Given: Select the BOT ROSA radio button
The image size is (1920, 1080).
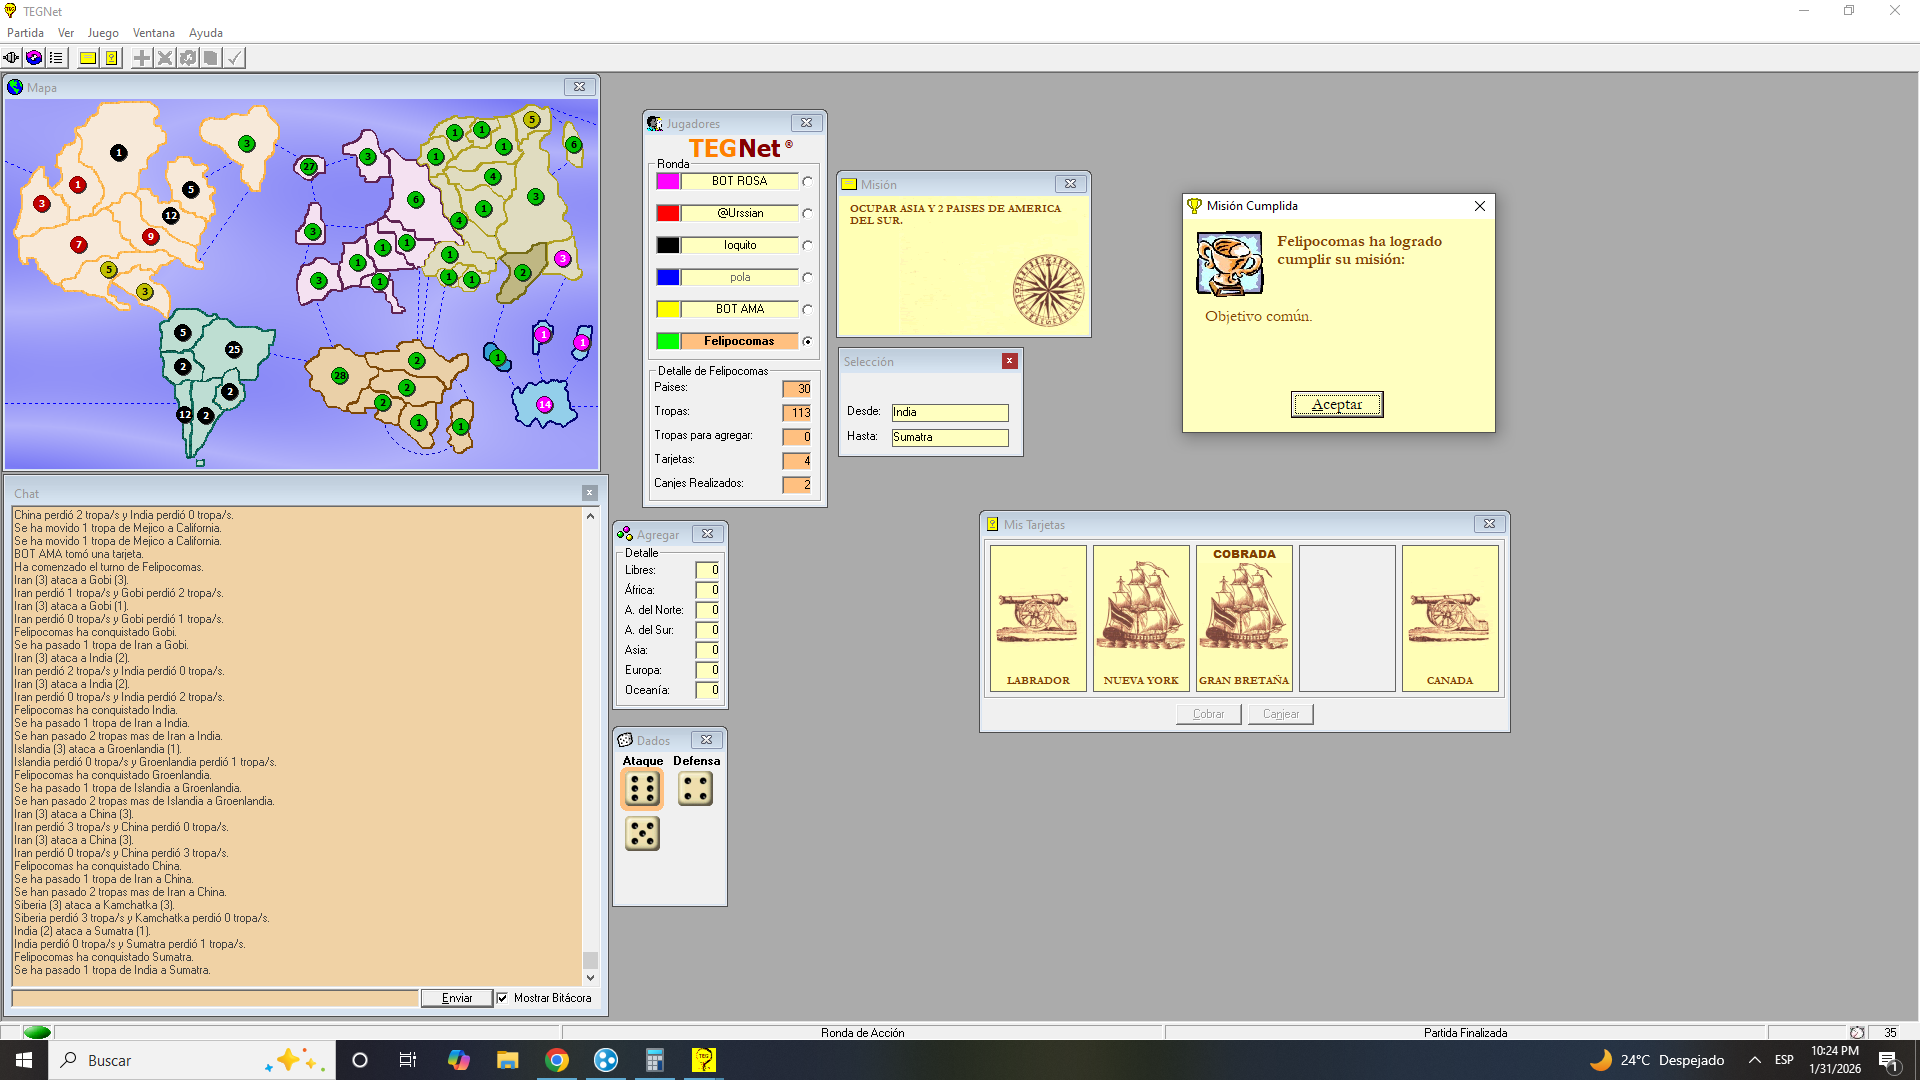Looking at the screenshot, I should click(x=807, y=182).
